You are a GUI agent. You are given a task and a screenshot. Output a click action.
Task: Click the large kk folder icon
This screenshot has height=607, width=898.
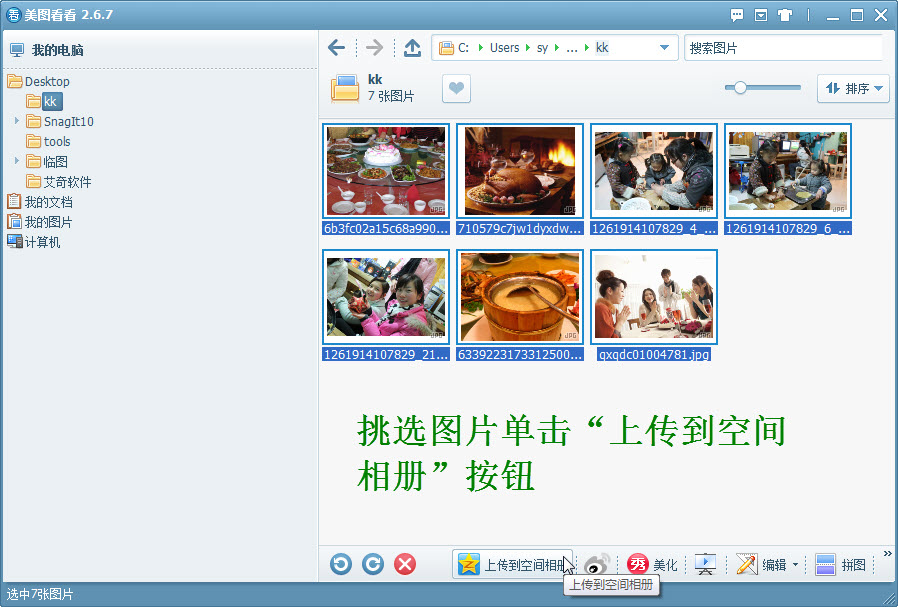point(345,88)
